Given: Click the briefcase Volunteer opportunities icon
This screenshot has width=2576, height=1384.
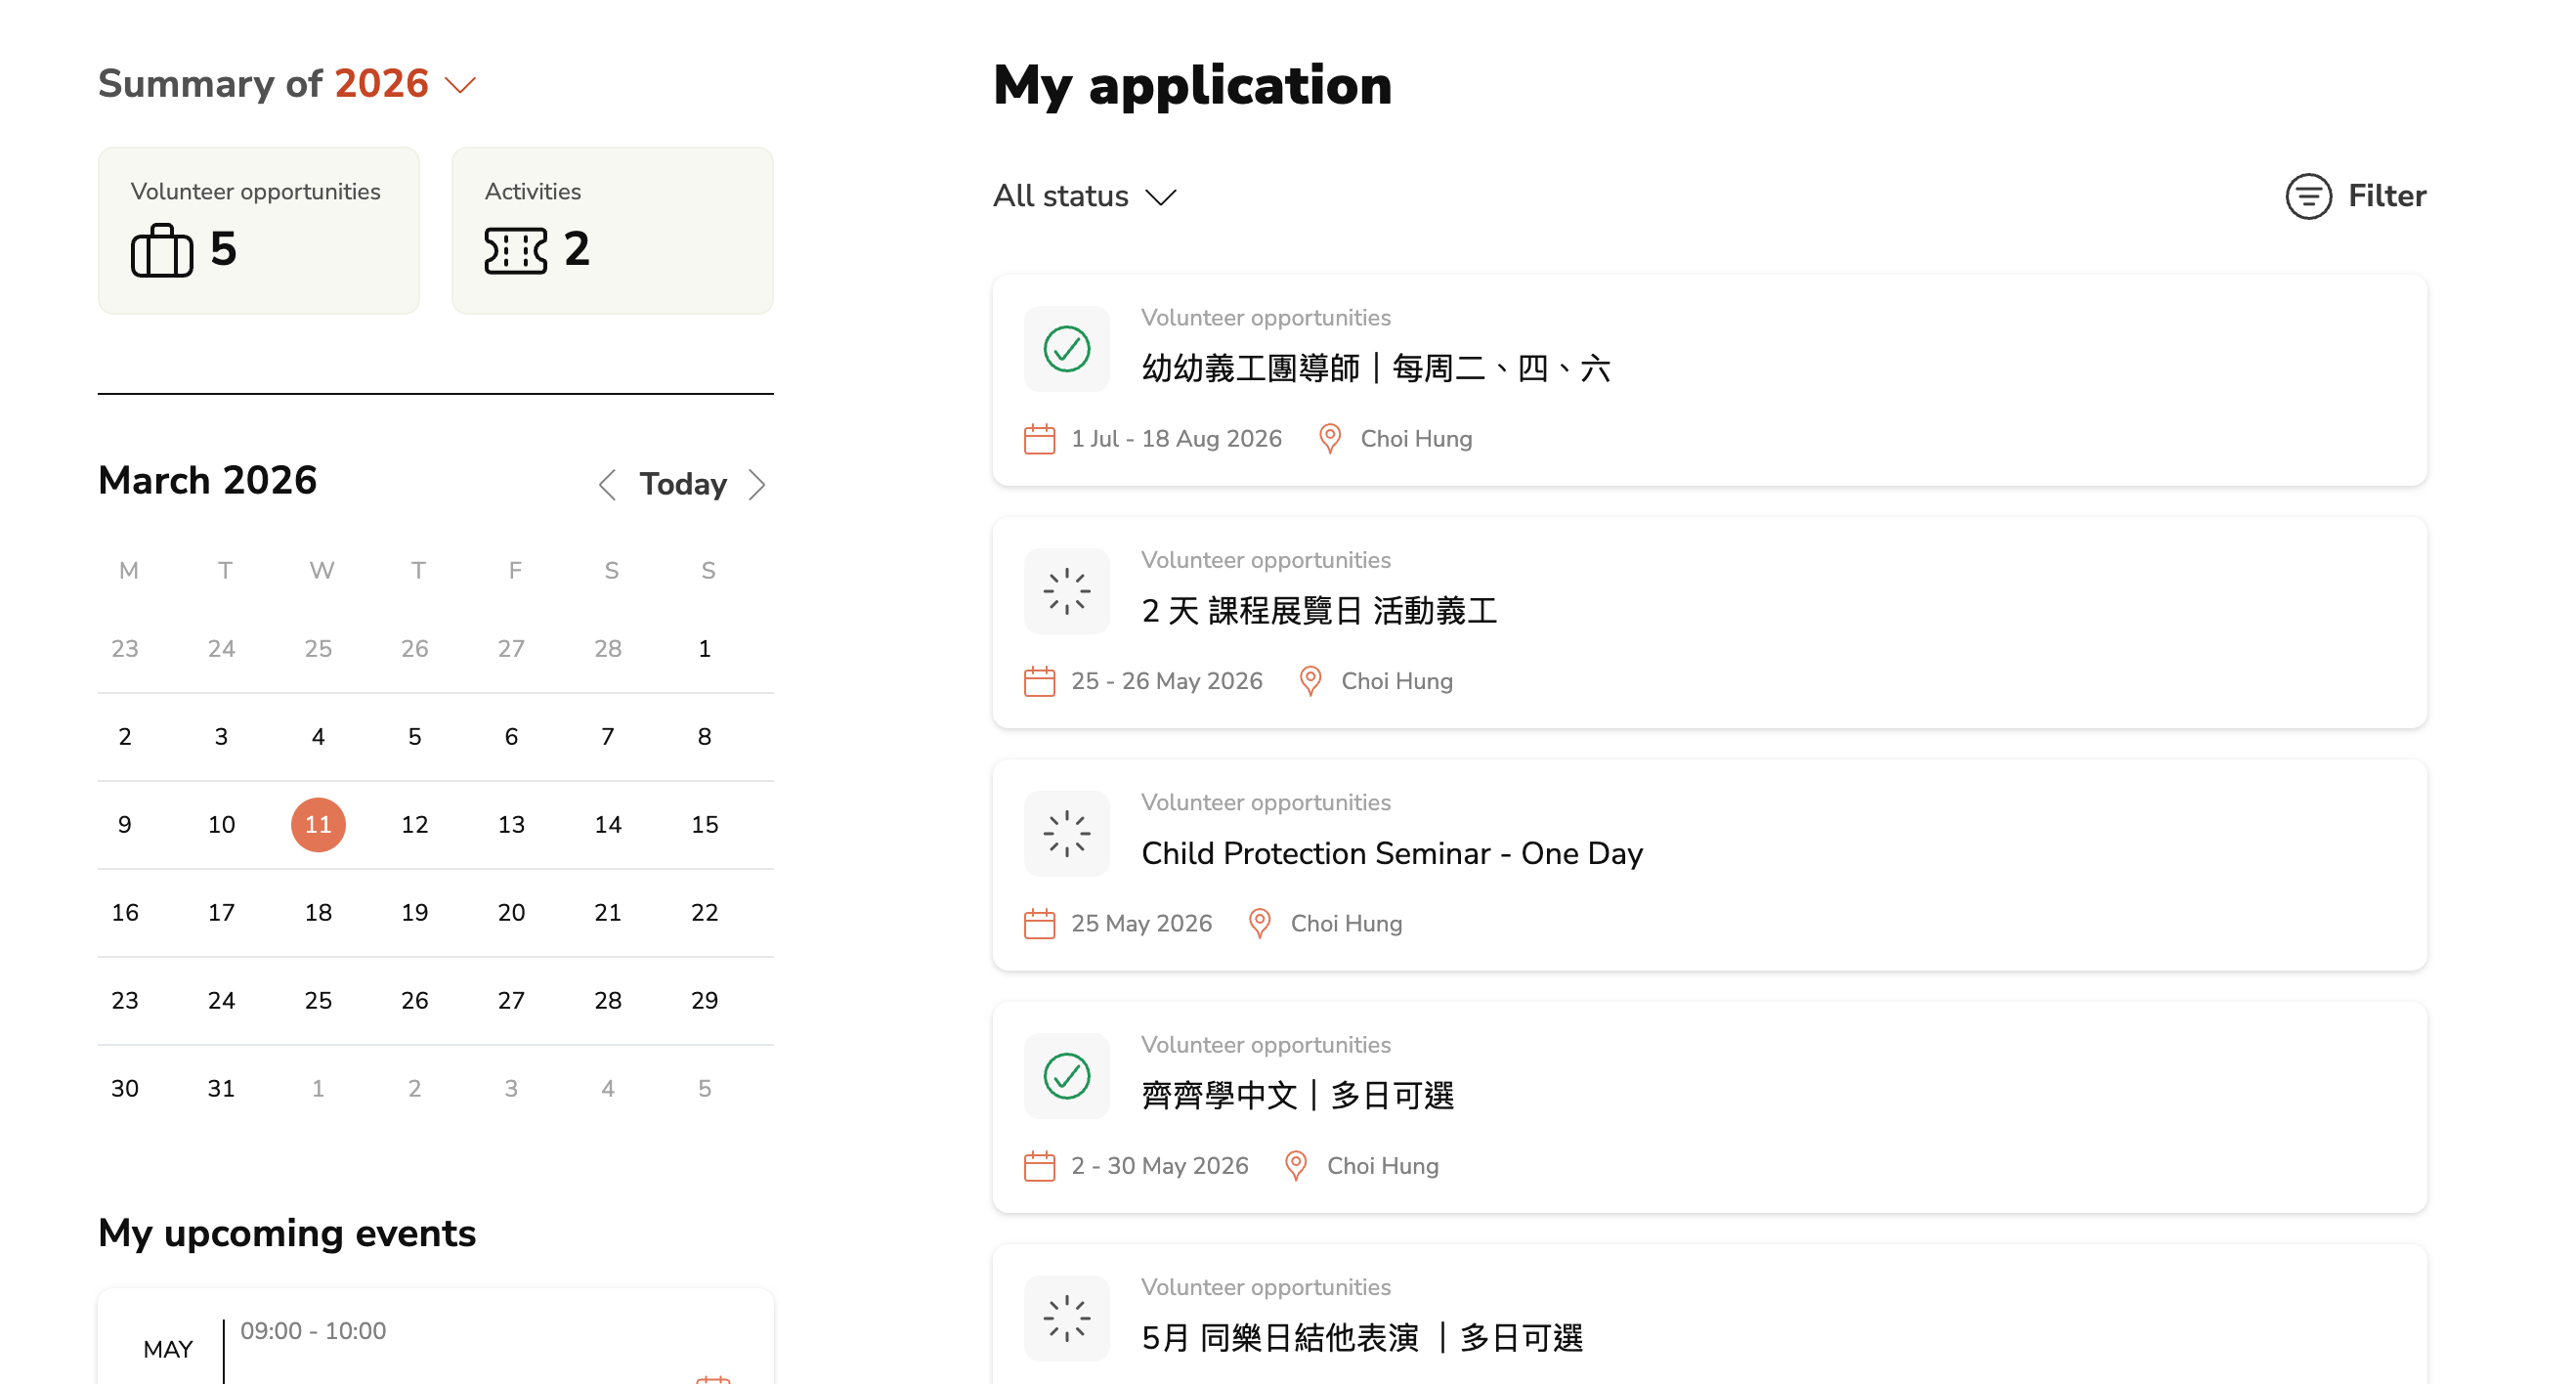Looking at the screenshot, I should [161, 250].
